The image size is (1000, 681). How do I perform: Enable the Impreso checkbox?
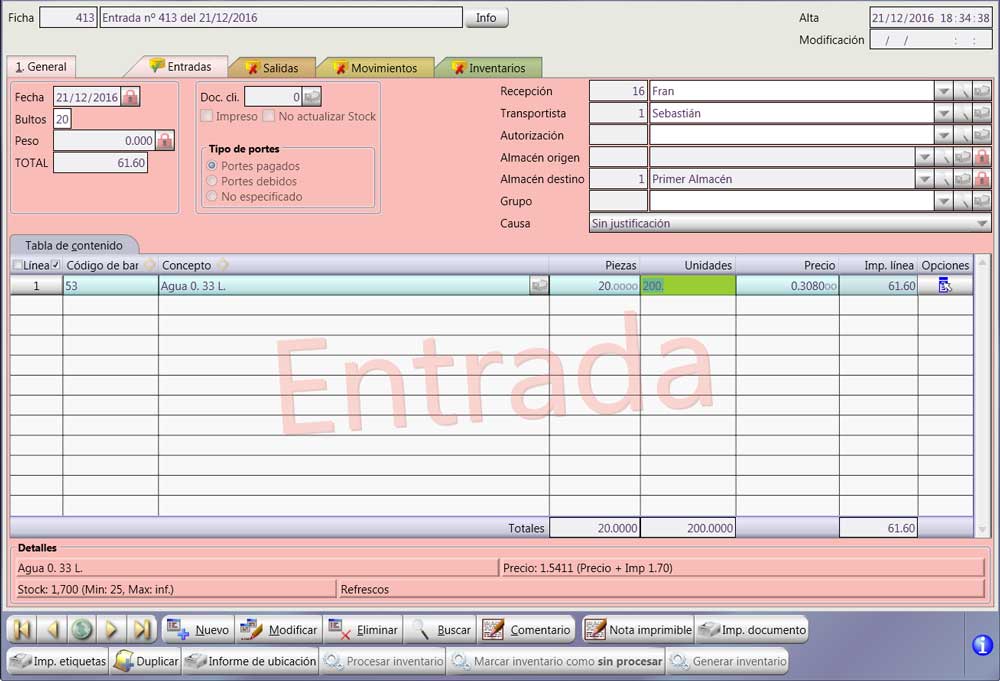(209, 117)
